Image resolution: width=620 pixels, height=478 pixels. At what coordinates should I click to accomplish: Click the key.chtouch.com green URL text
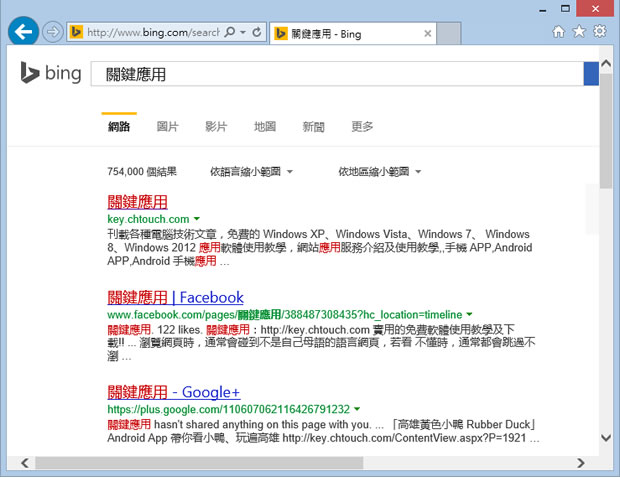(x=148, y=219)
